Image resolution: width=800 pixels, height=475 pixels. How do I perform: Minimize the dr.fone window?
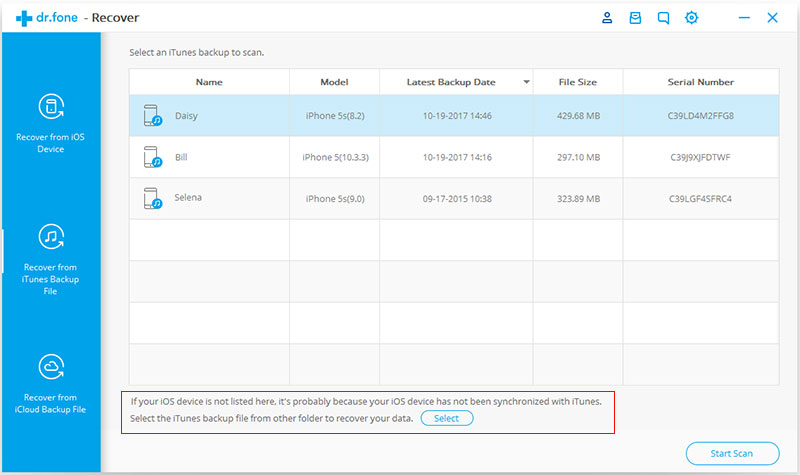(x=744, y=18)
